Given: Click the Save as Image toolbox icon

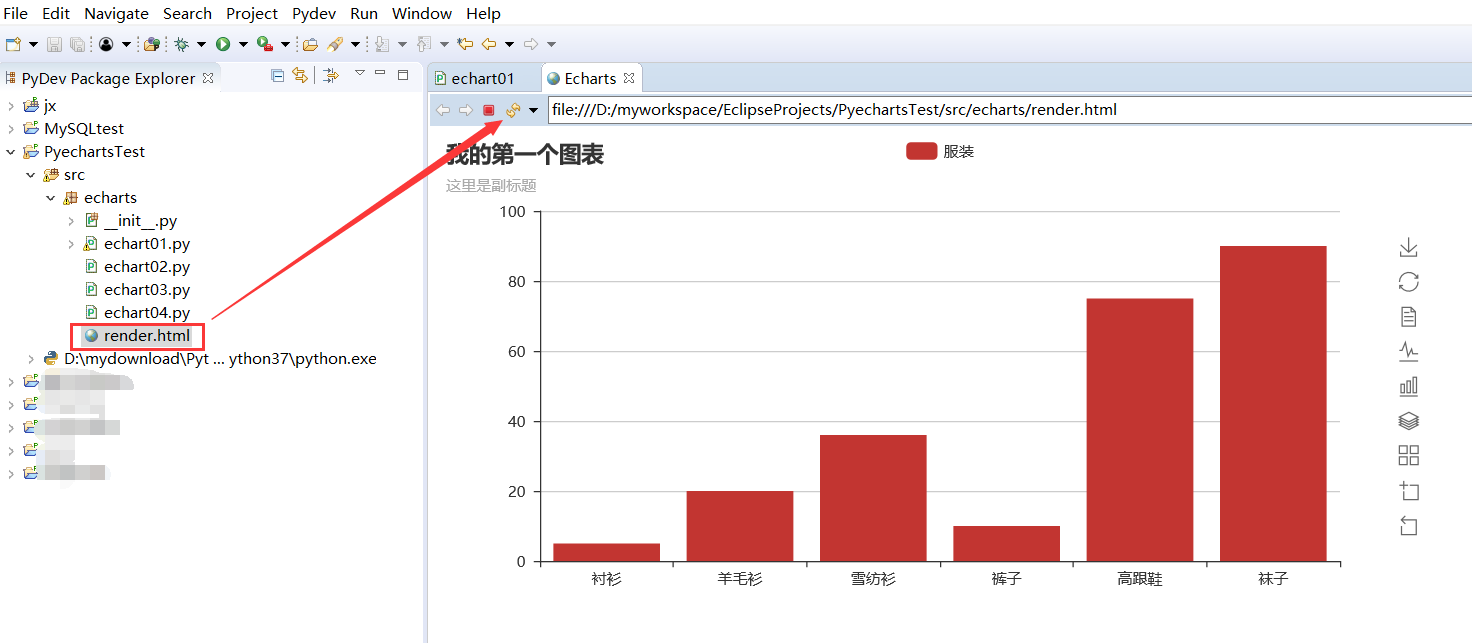Looking at the screenshot, I should pyautogui.click(x=1408, y=246).
